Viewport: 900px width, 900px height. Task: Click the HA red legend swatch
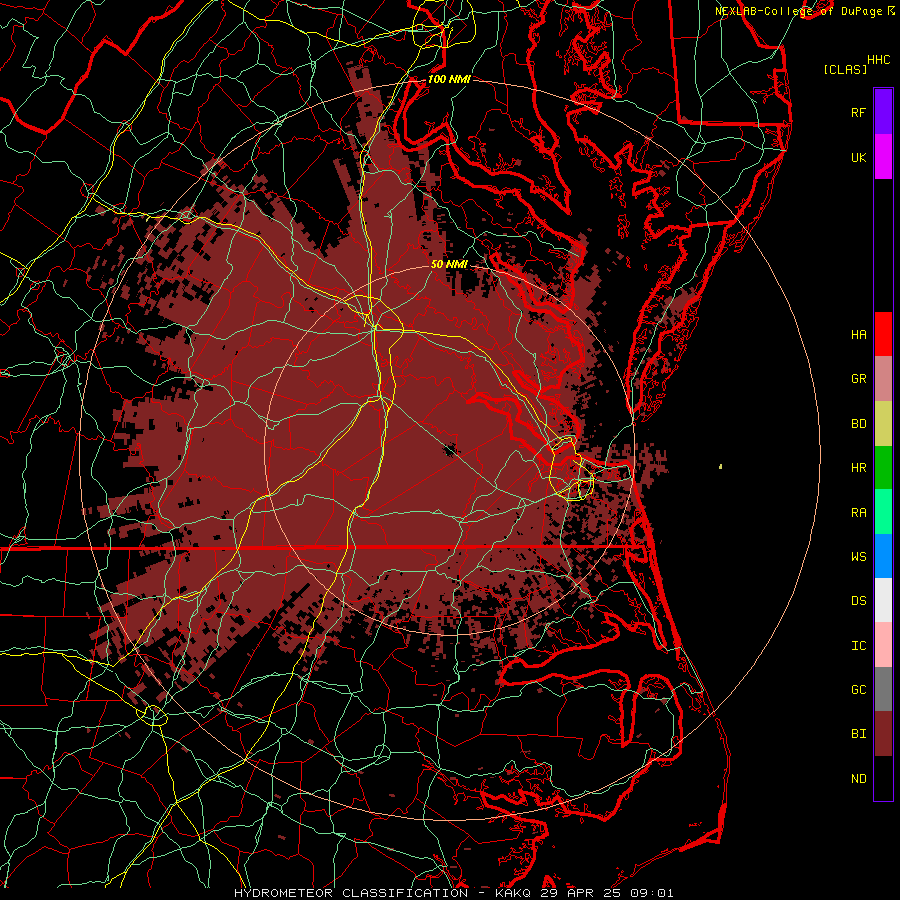883,334
